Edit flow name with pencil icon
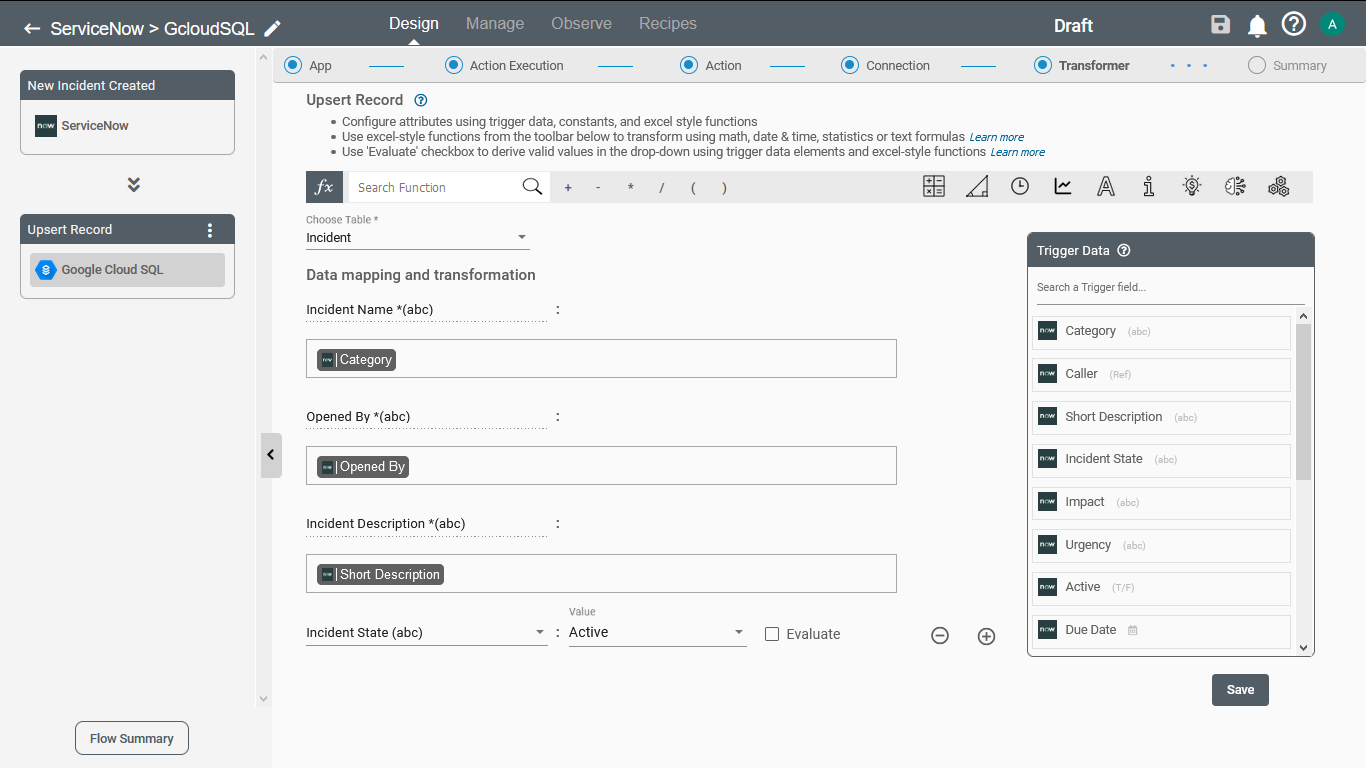Viewport: 1366px width, 768px height. click(x=273, y=28)
